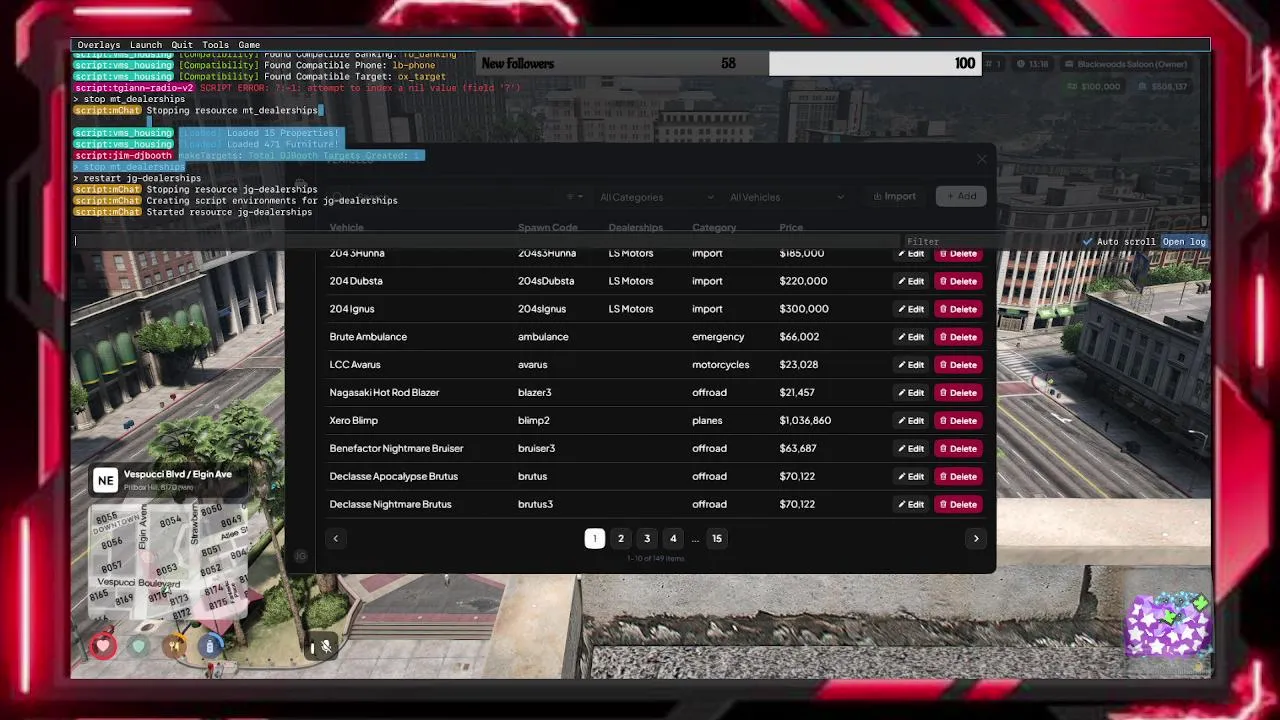Edit the Brute Ambulance vehicle
This screenshot has width=1280, height=720.
click(911, 337)
